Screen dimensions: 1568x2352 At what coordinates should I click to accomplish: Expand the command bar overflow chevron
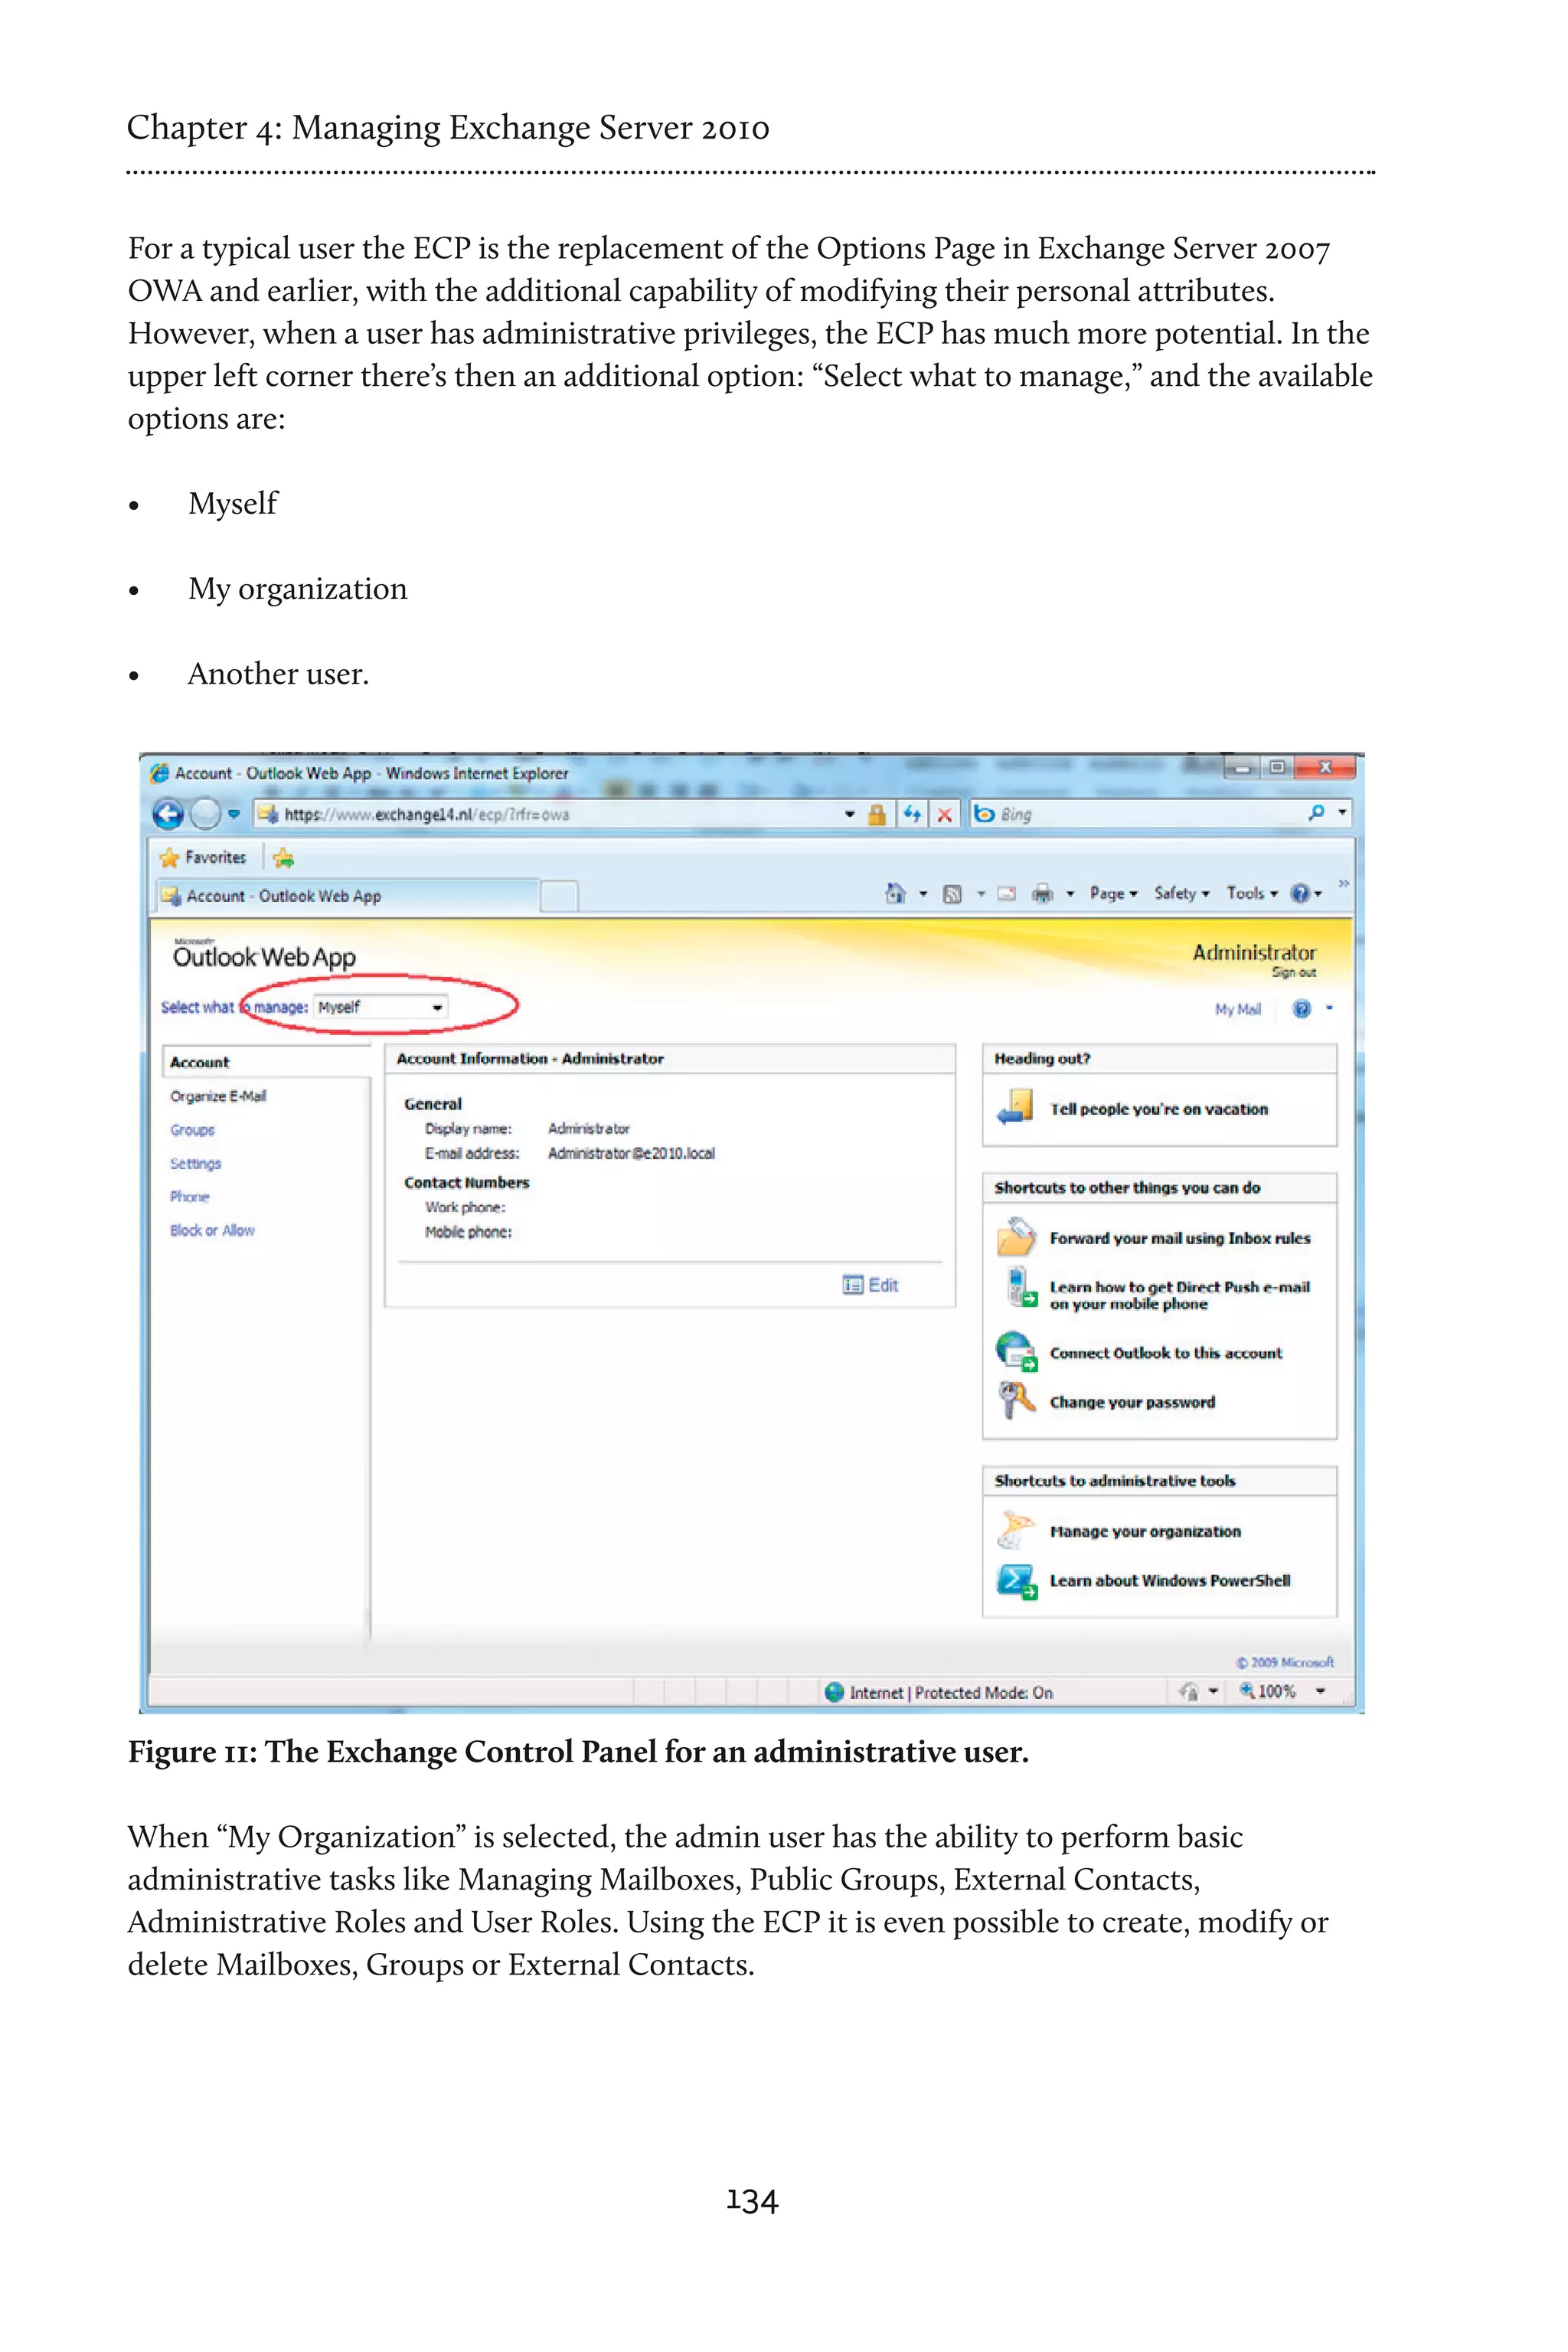[x=1343, y=884]
